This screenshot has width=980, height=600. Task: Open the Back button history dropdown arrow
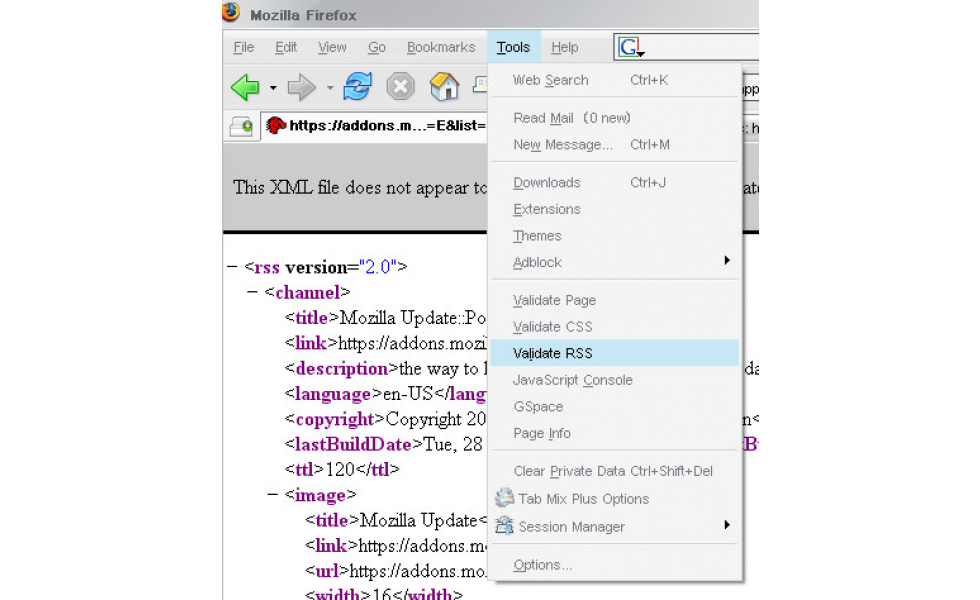273,88
